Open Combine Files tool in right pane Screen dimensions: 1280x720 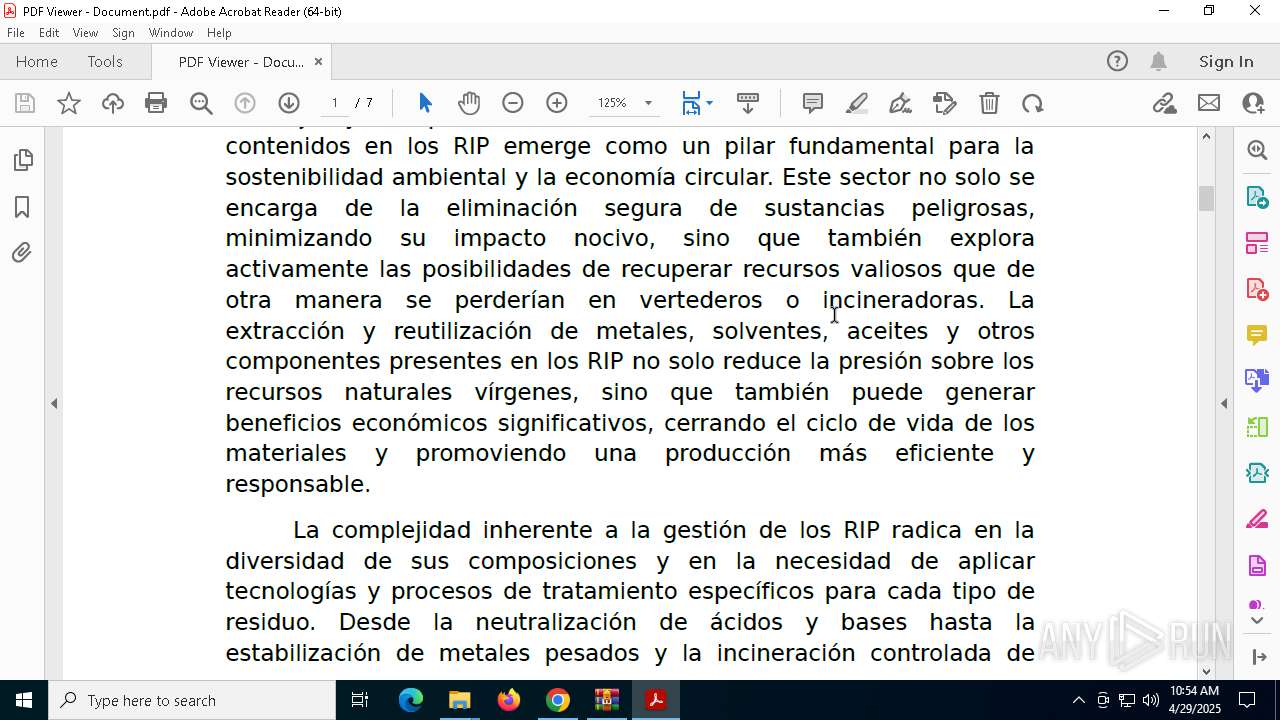1257,380
